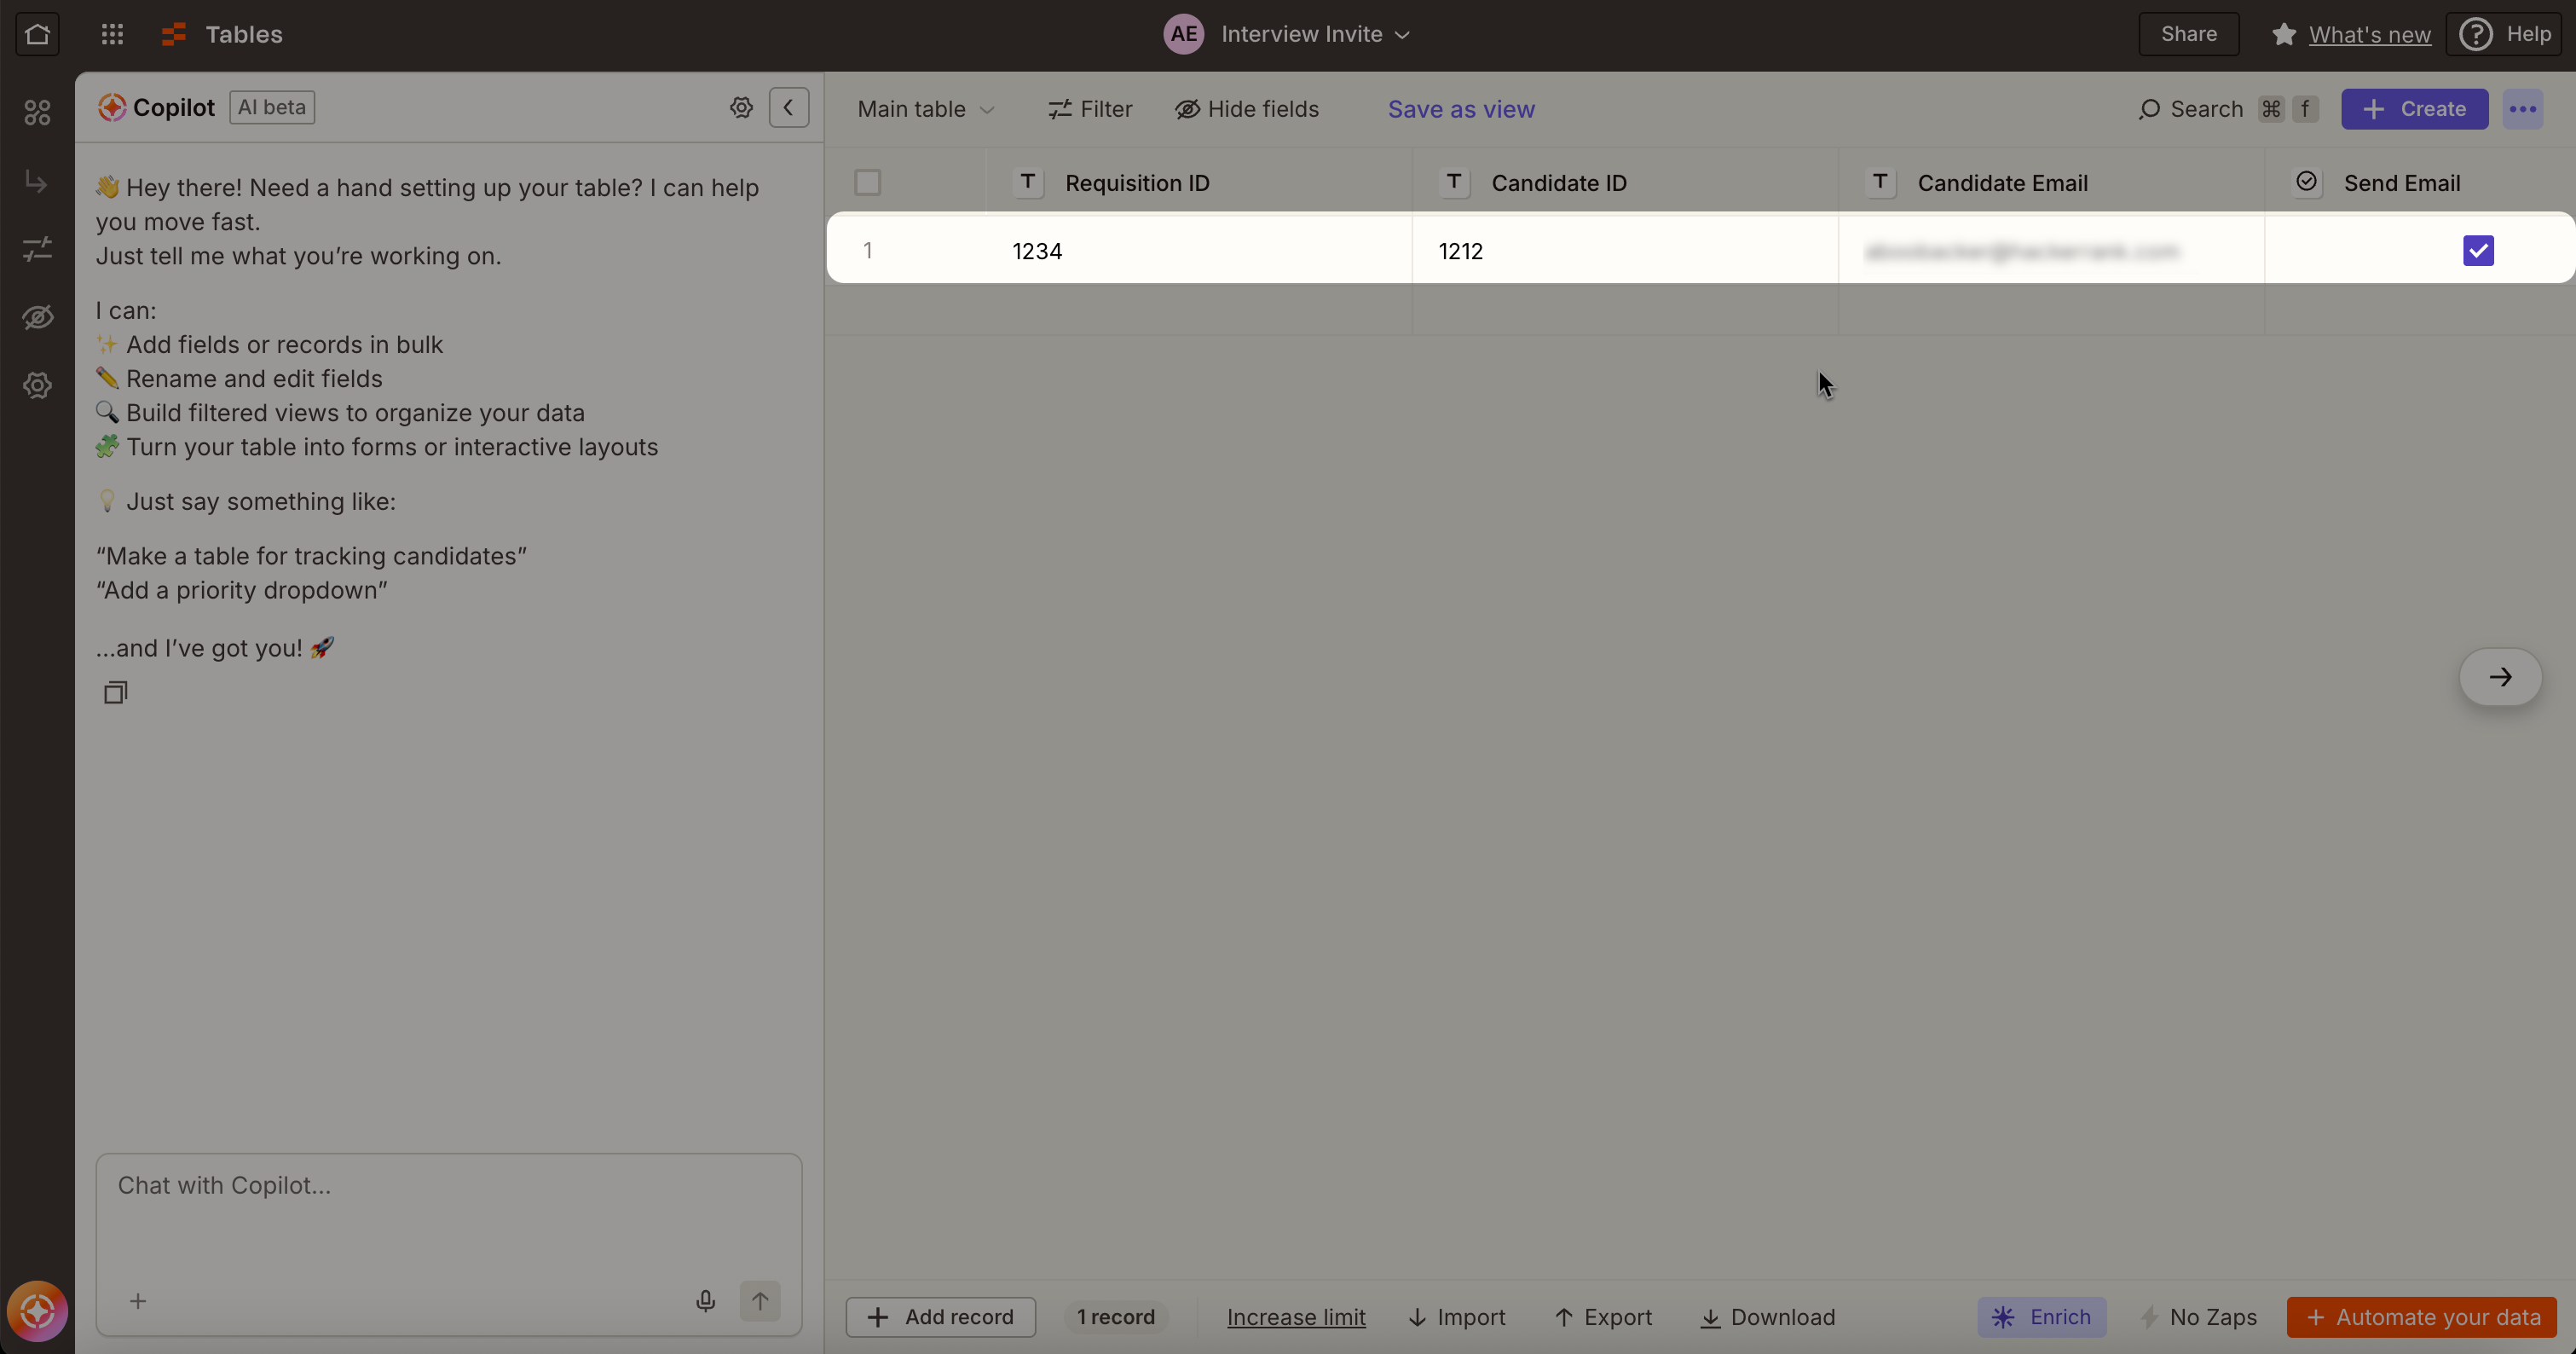Open the three-dots more options menu
The image size is (2576, 1354).
(2522, 109)
